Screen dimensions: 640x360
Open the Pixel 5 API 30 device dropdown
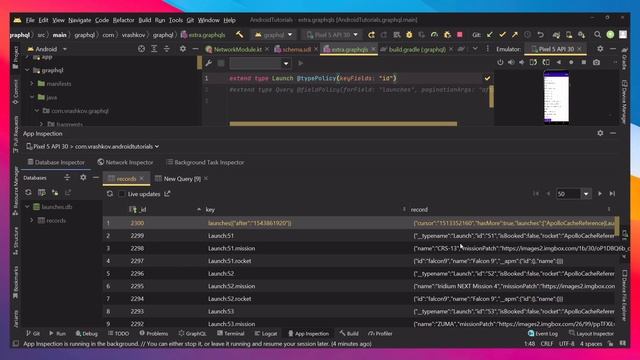(332, 35)
